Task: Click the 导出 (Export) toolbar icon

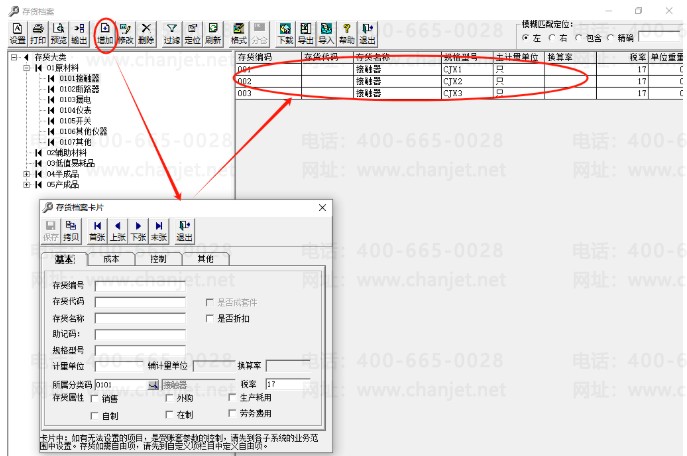Action: [306, 34]
